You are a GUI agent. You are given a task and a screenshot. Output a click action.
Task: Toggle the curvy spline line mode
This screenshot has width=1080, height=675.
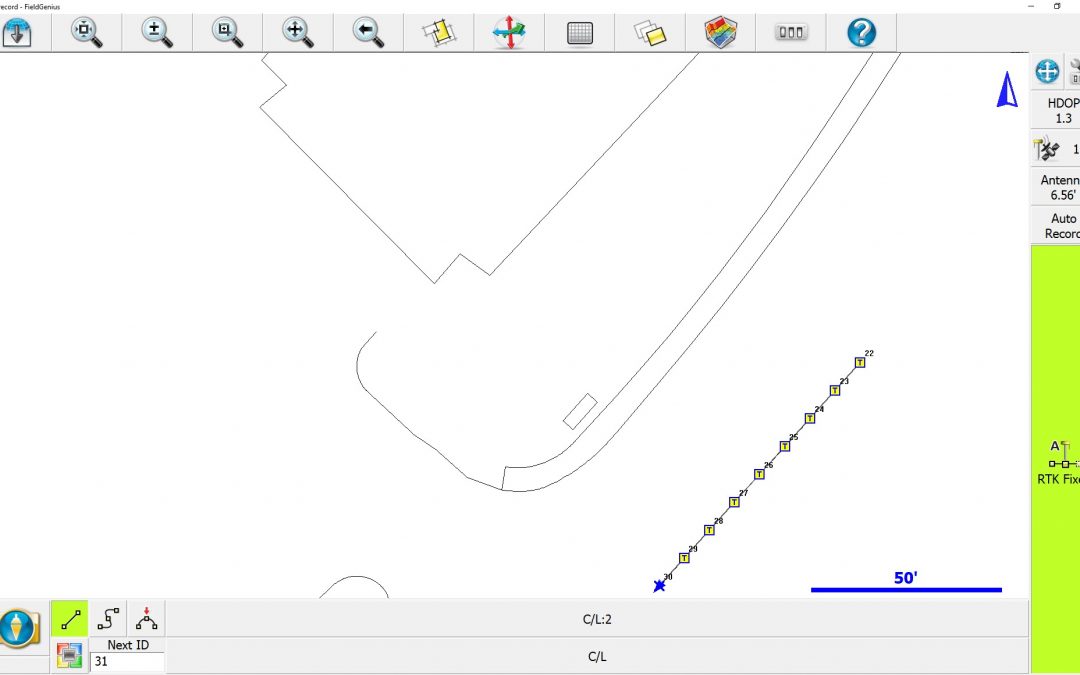pyautogui.click(x=108, y=619)
